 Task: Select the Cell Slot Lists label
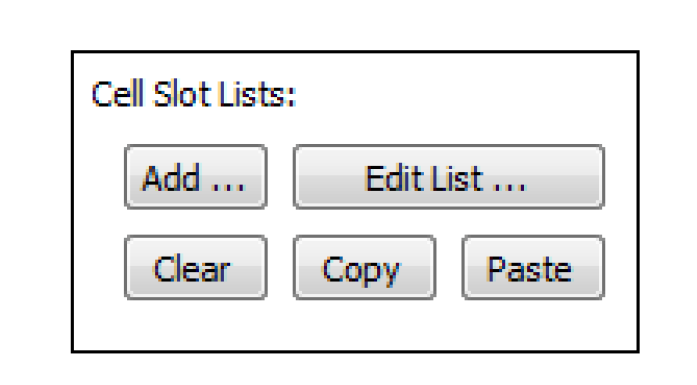coord(194,94)
